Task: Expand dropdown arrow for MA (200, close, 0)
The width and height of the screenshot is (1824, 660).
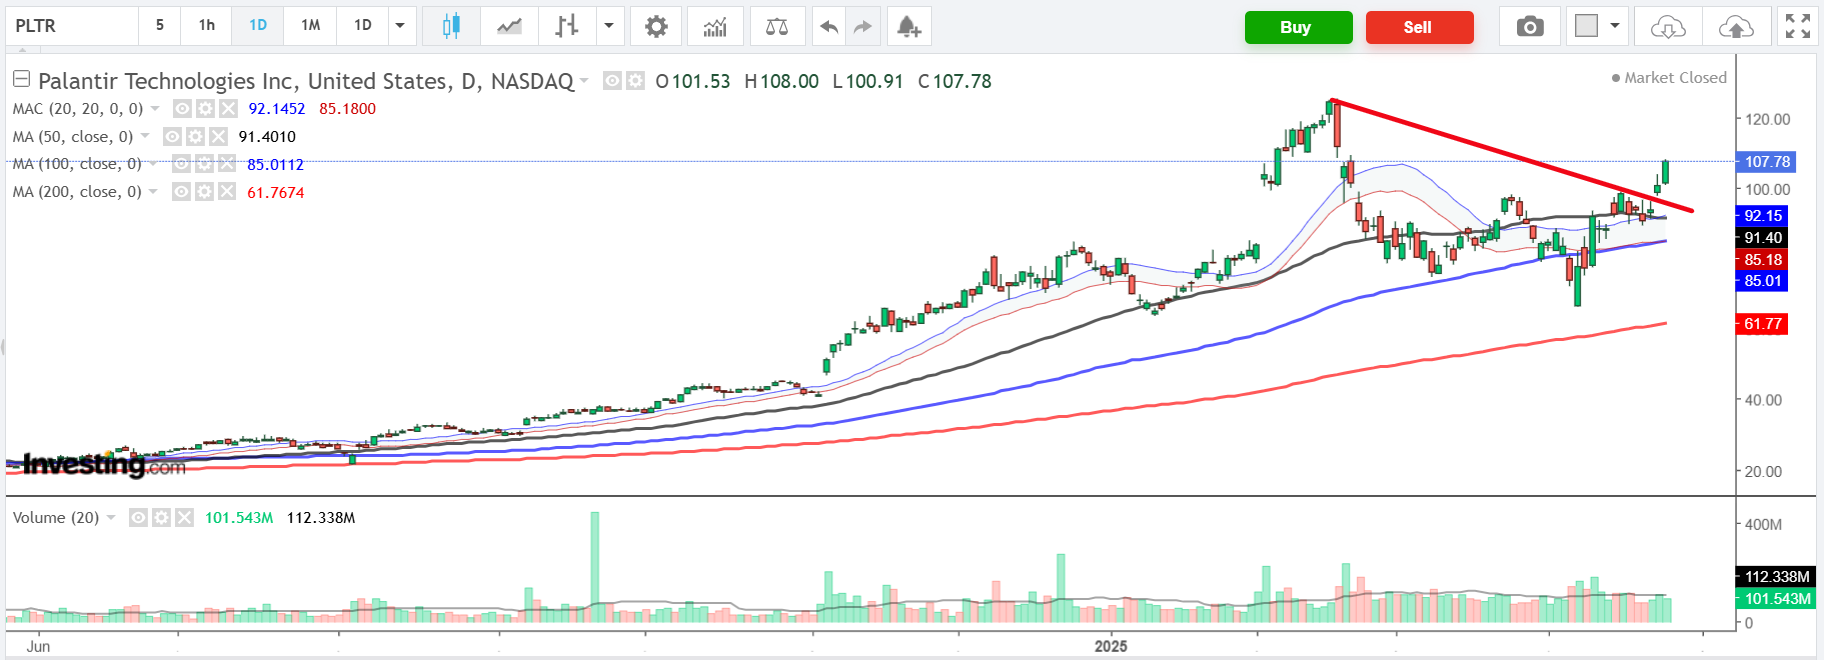Action: click(x=153, y=192)
